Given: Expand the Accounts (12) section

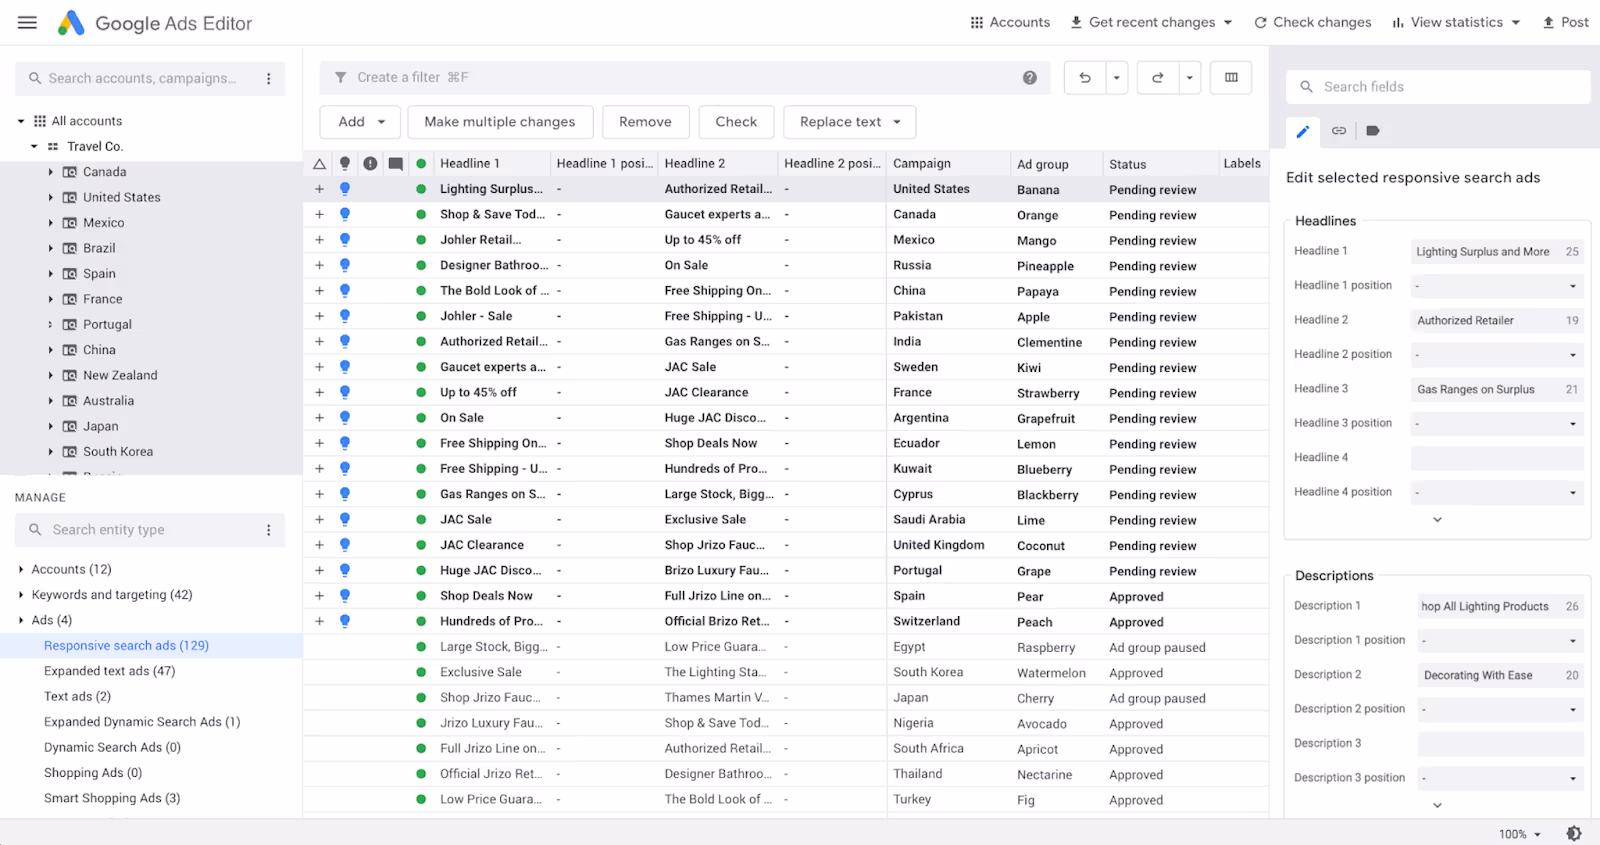Looking at the screenshot, I should (21, 569).
